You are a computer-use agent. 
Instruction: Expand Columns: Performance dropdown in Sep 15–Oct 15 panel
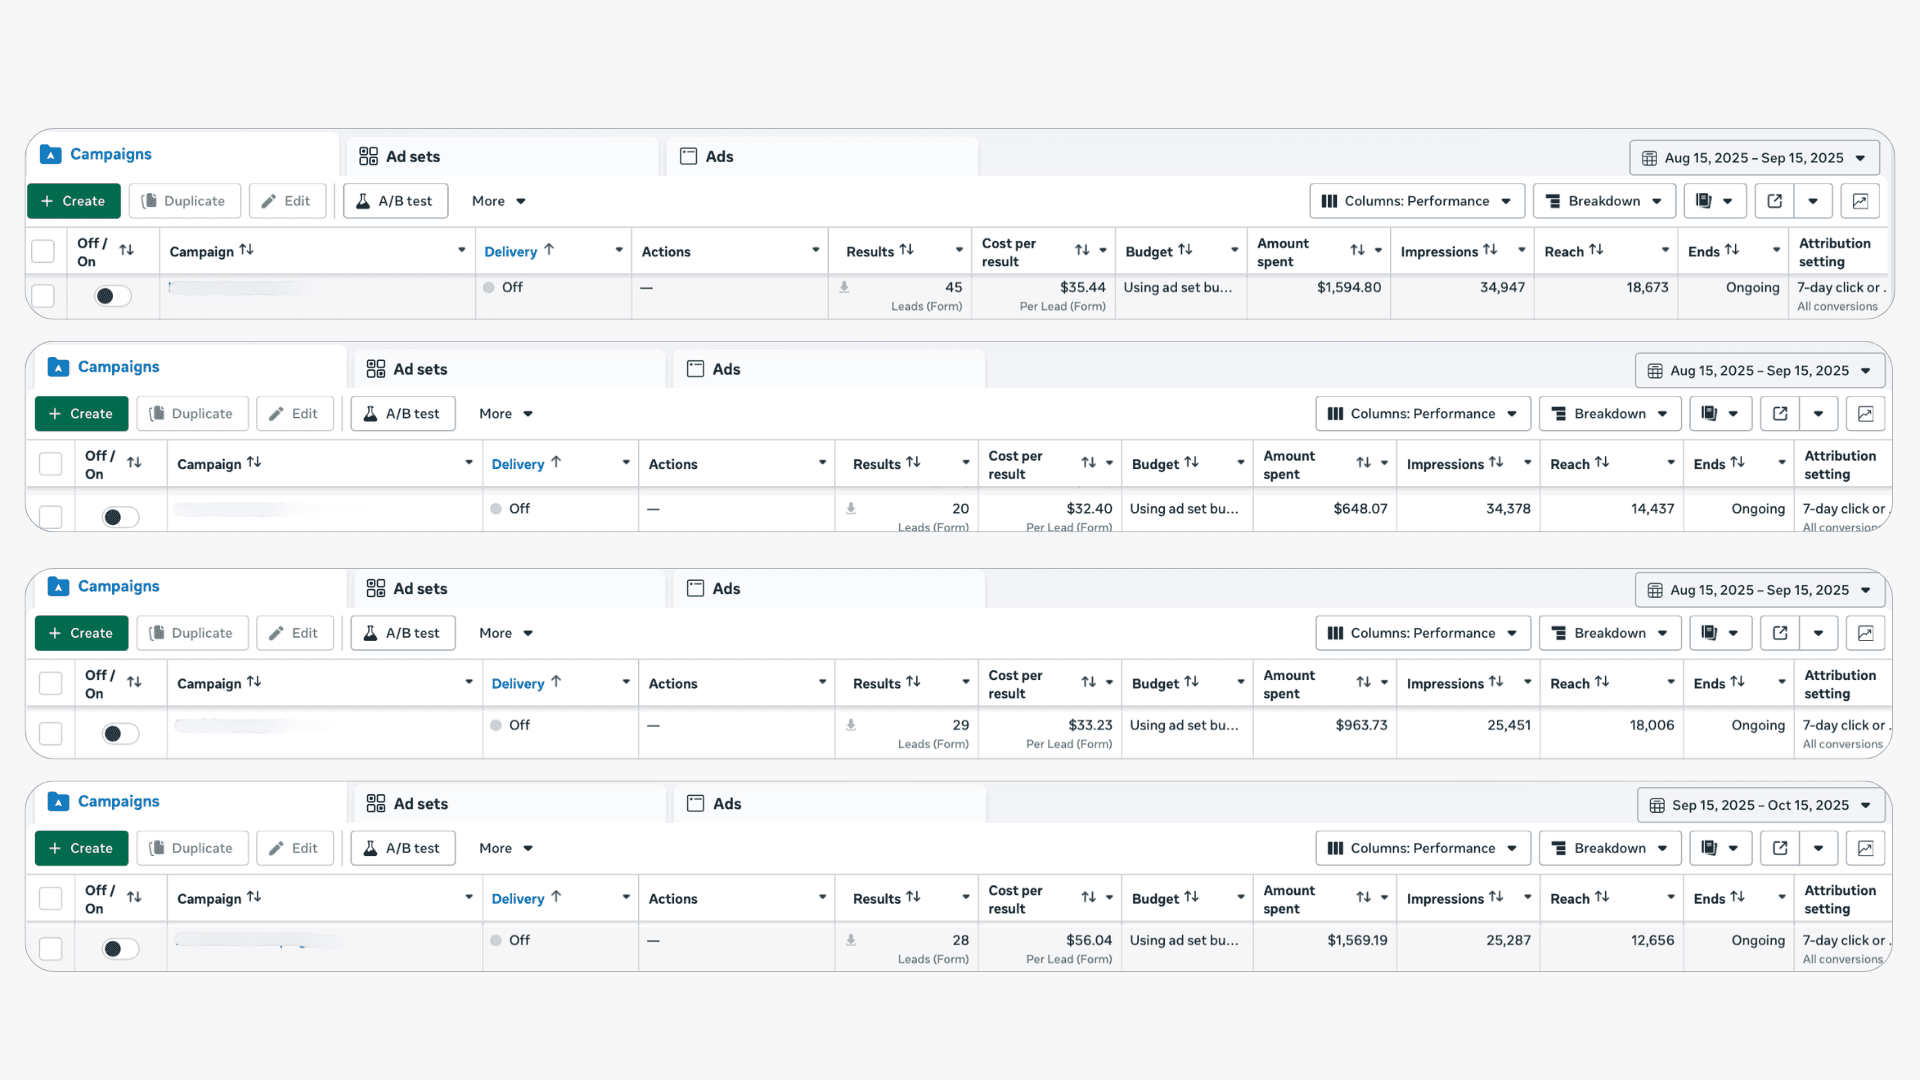[1422, 848]
